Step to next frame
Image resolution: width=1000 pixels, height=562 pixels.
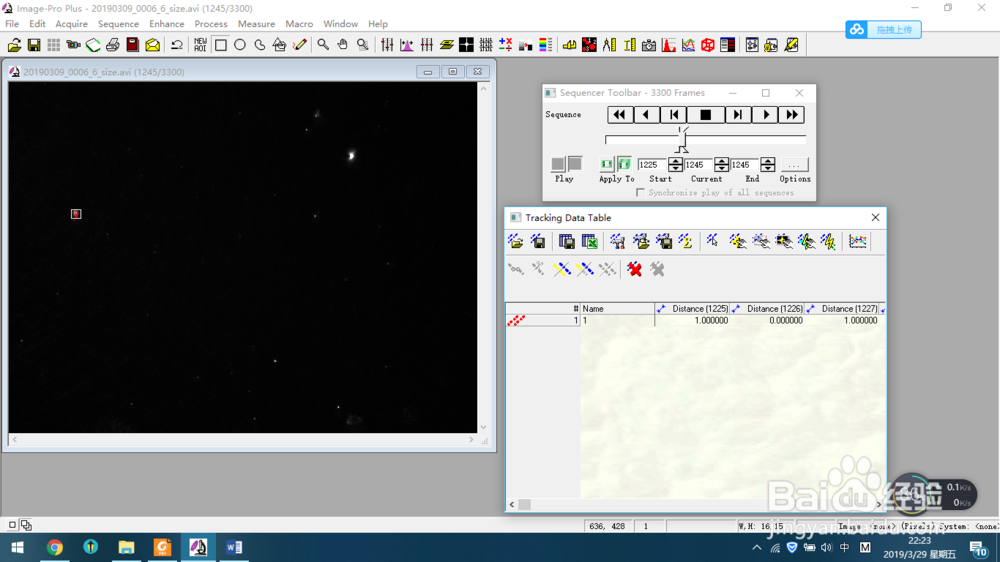[737, 115]
